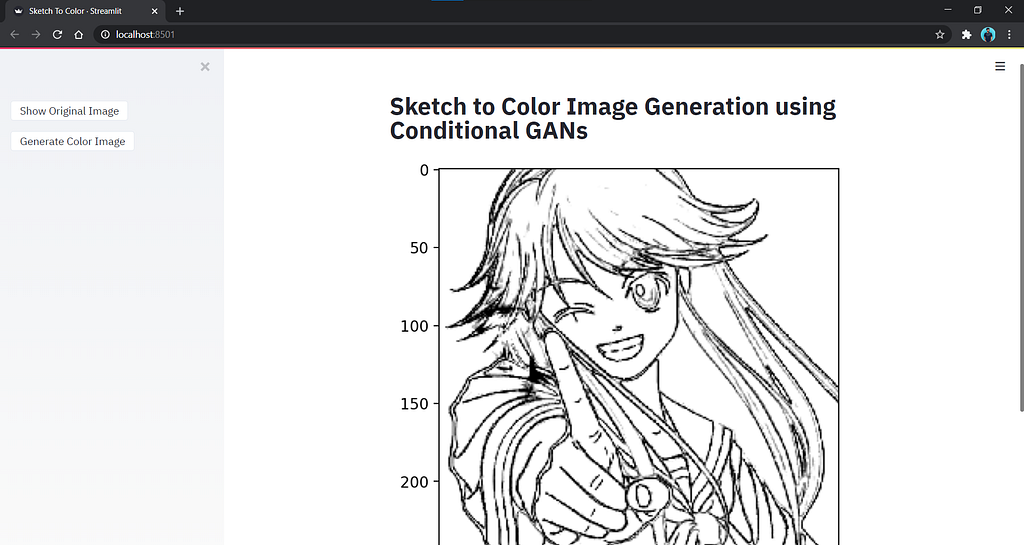Minimize the browser window
Screen dimensions: 1024x545
[948, 10]
